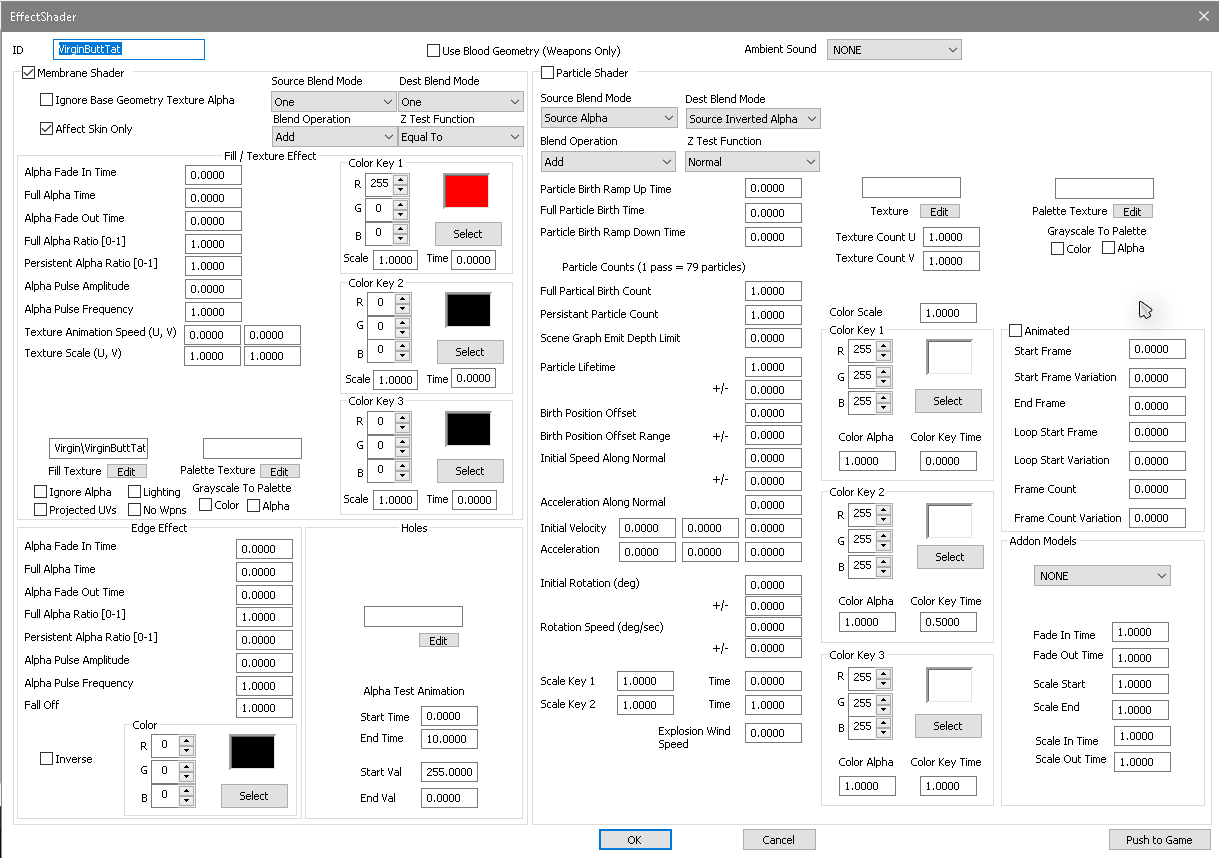Open particle Source Blend Mode dropdown
This screenshot has height=858, width=1219.
(608, 118)
